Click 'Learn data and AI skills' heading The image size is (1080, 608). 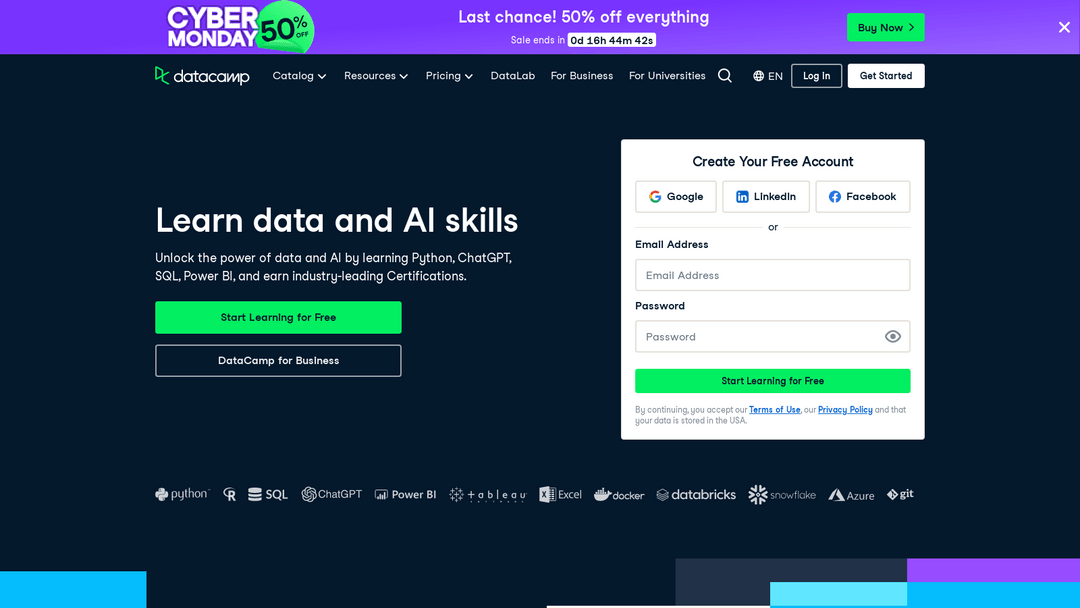(336, 221)
